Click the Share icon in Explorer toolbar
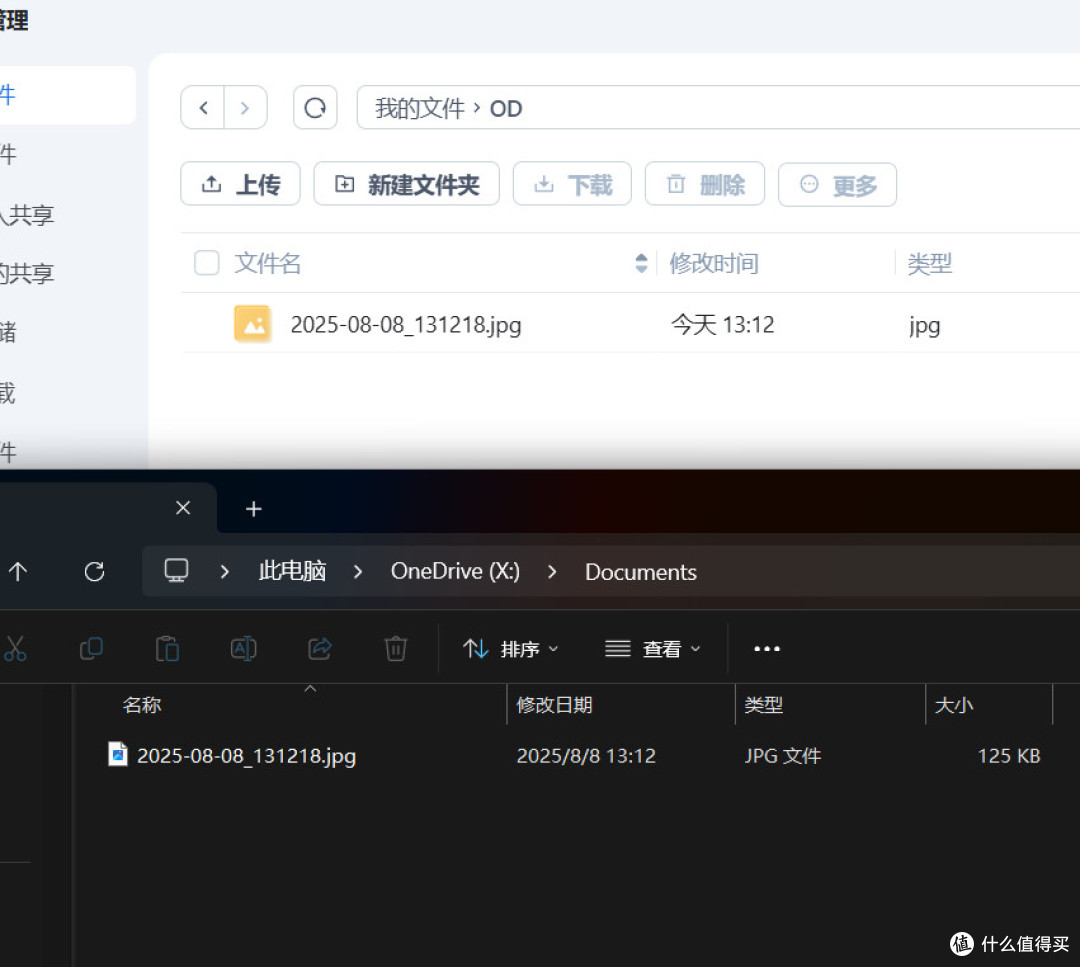Image resolution: width=1080 pixels, height=967 pixels. 320,648
